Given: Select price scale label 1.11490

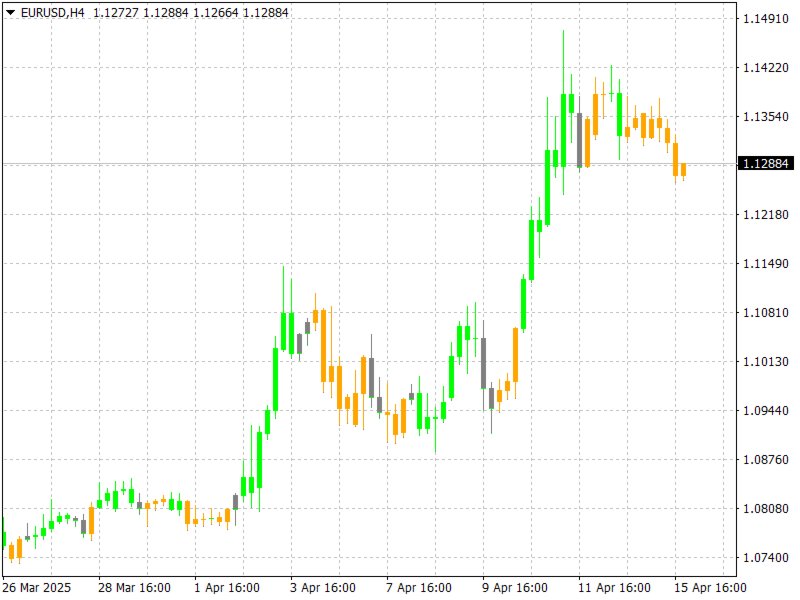Looking at the screenshot, I should 766,264.
